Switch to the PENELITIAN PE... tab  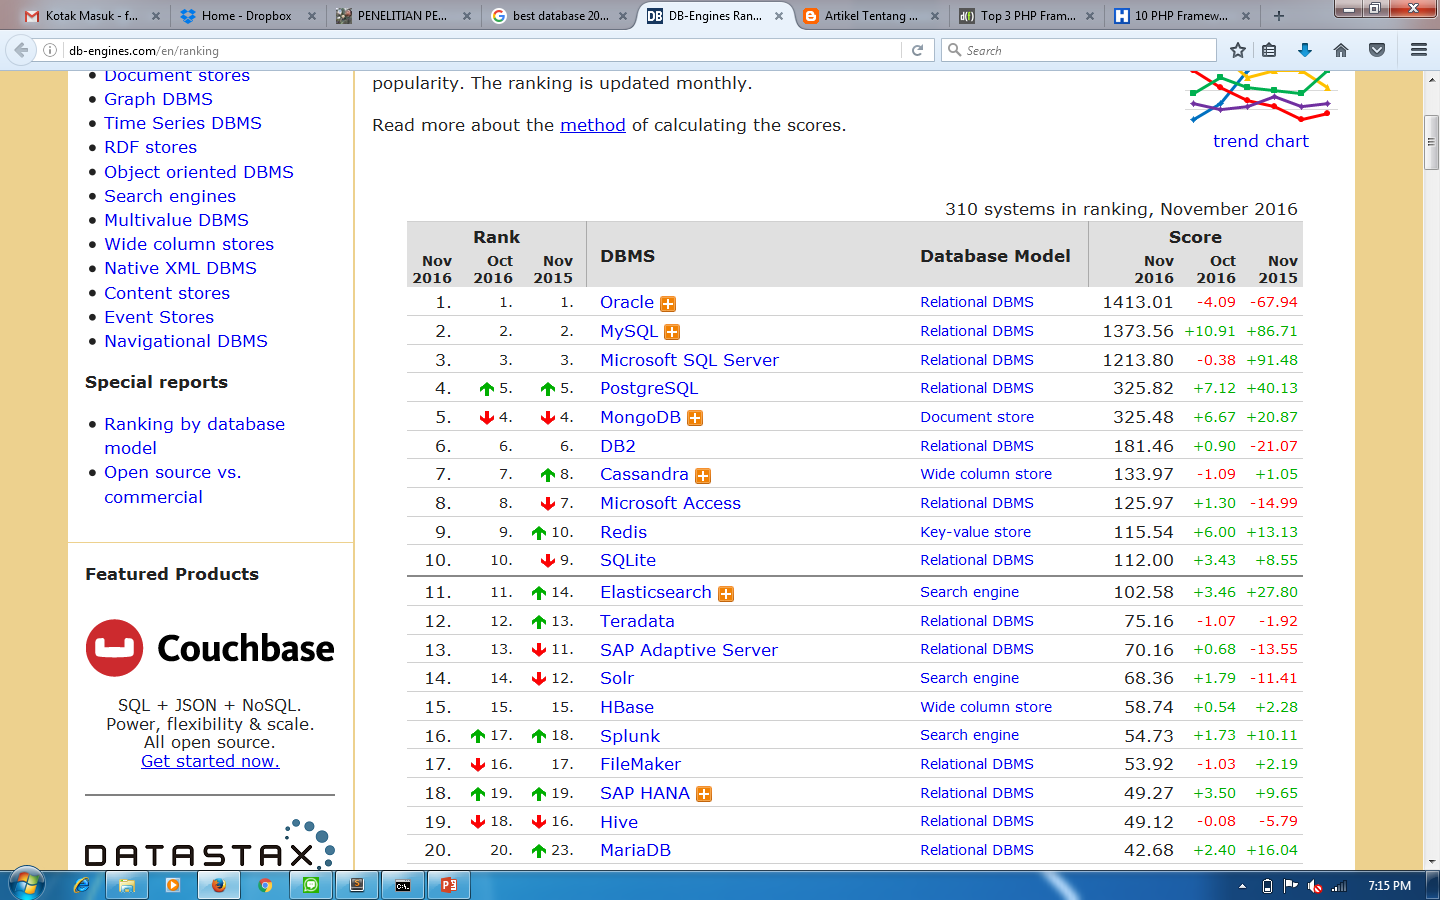click(402, 16)
